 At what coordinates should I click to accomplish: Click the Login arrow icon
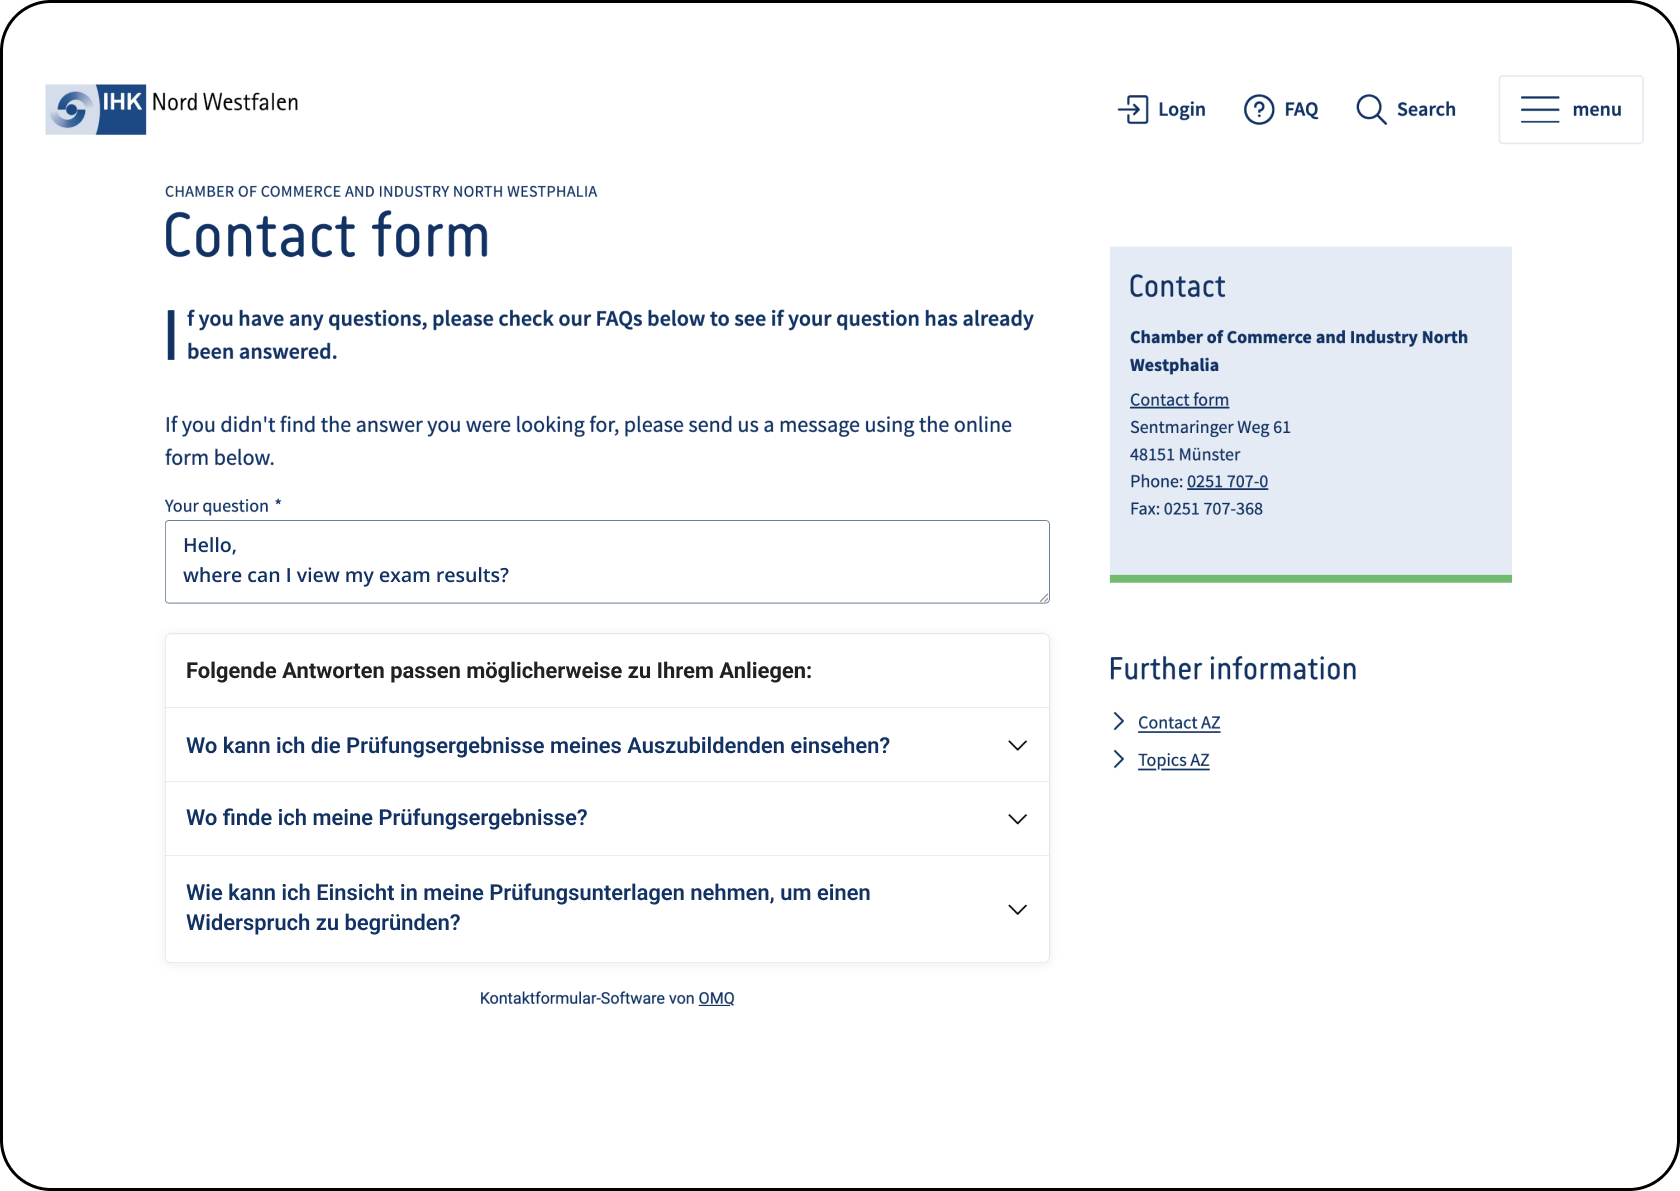[x=1133, y=109]
